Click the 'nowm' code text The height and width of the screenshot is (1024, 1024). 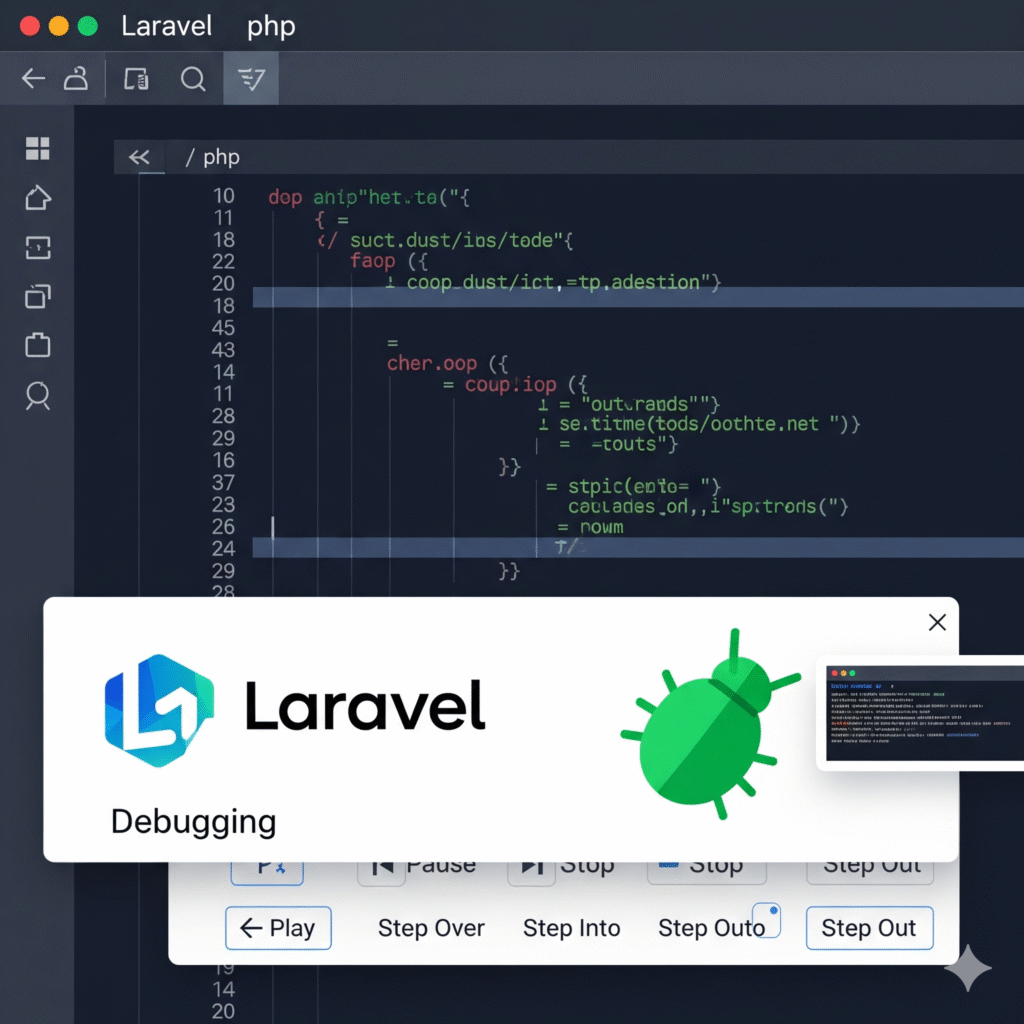pyautogui.click(x=601, y=528)
